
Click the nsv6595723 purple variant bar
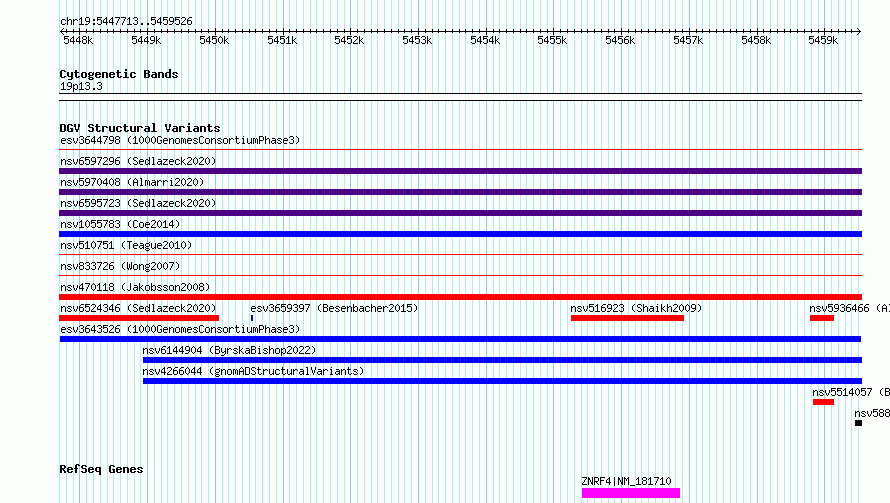(460, 213)
